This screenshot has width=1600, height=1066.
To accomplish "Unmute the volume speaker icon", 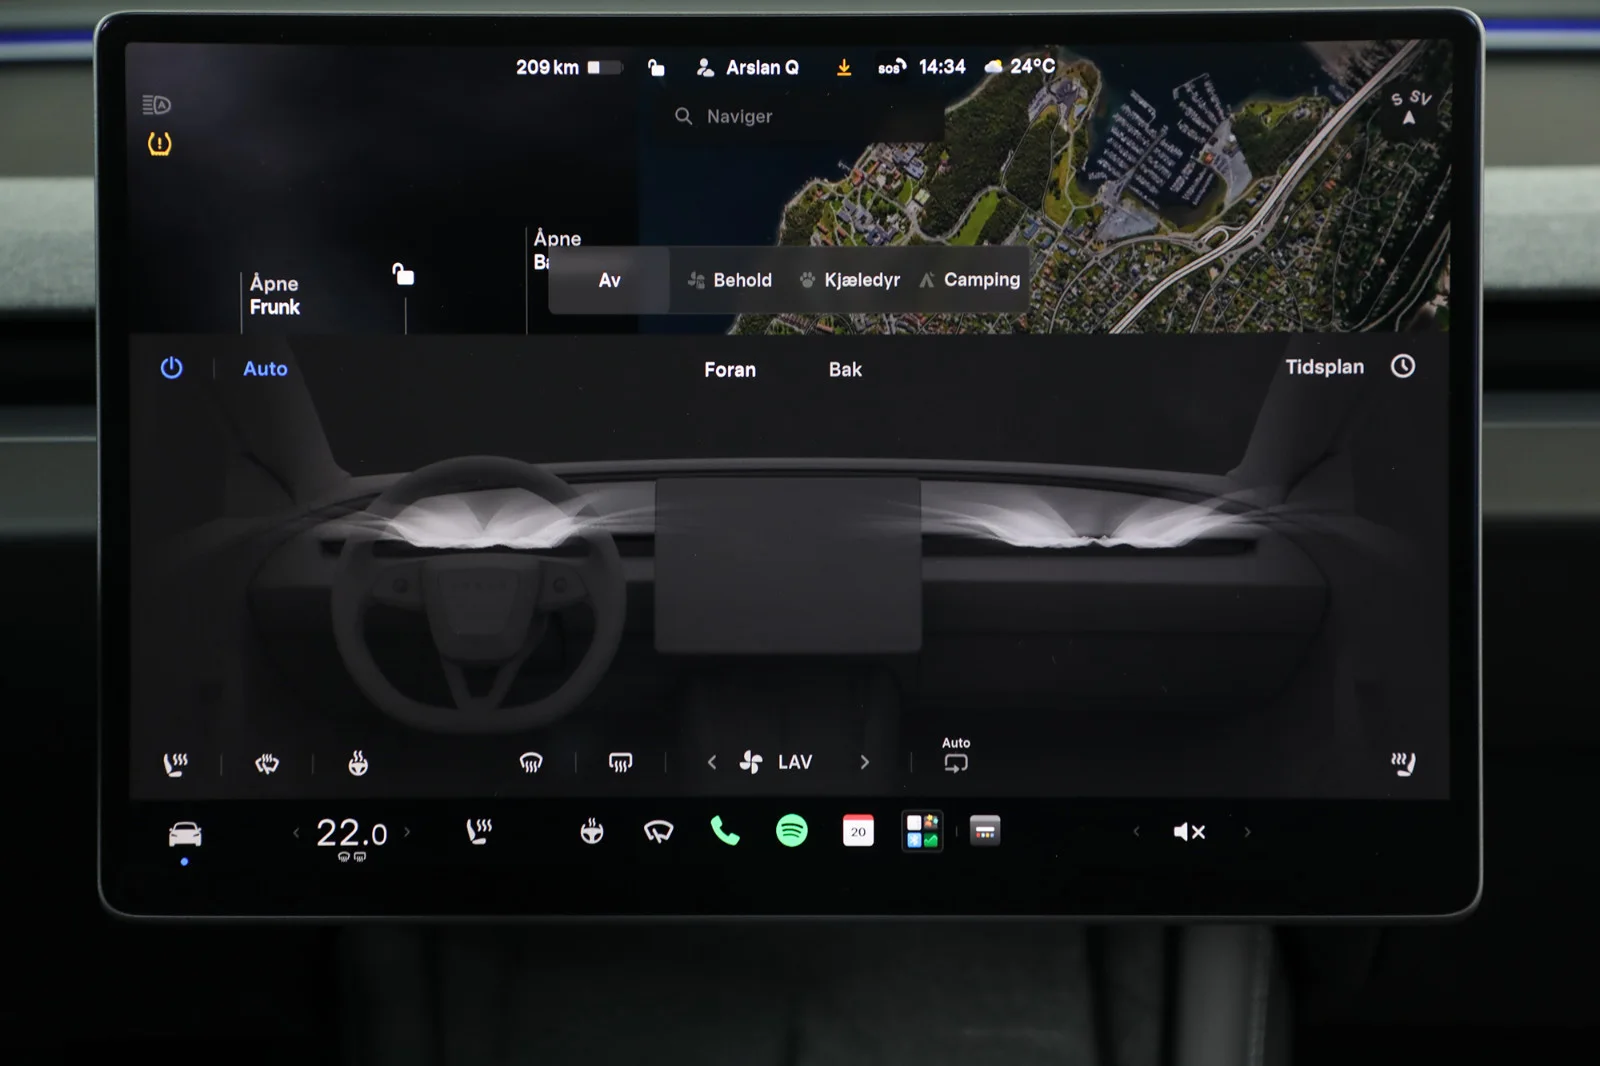I will pyautogui.click(x=1189, y=832).
